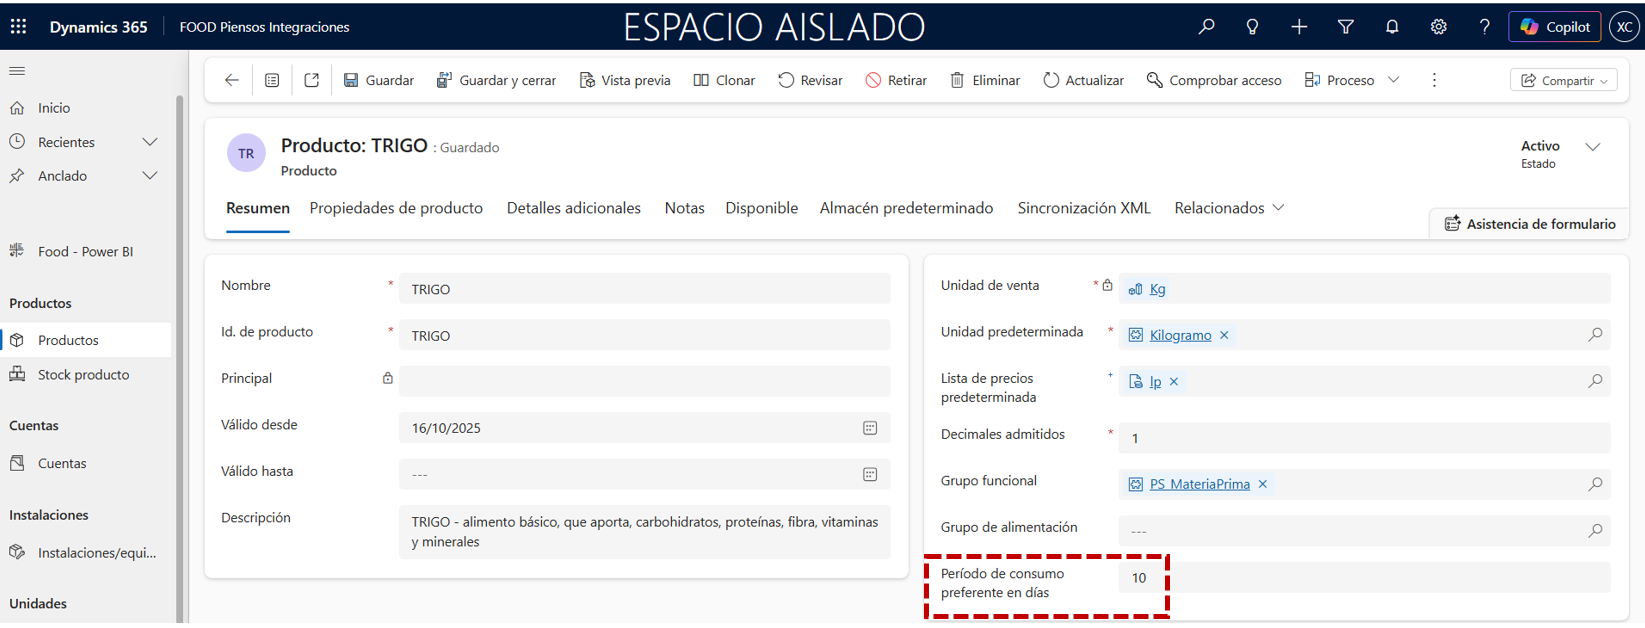This screenshot has width=1645, height=628.
Task: Click the advanced filter funnel icon
Action: click(x=1346, y=27)
